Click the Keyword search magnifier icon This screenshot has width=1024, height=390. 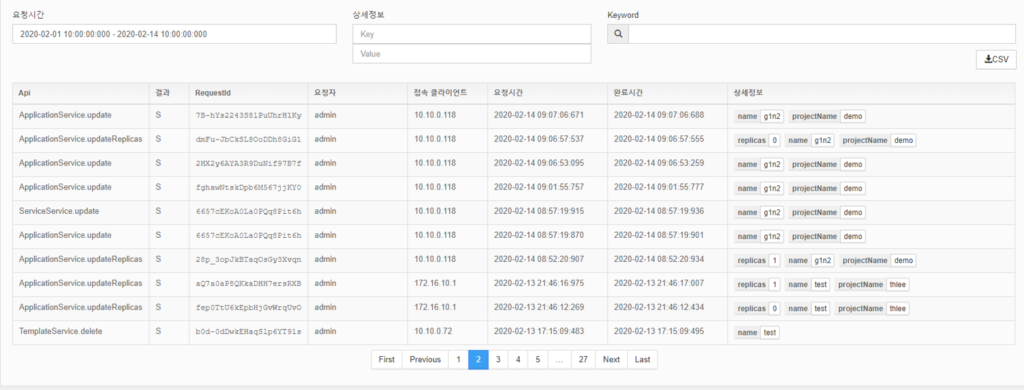coord(618,34)
